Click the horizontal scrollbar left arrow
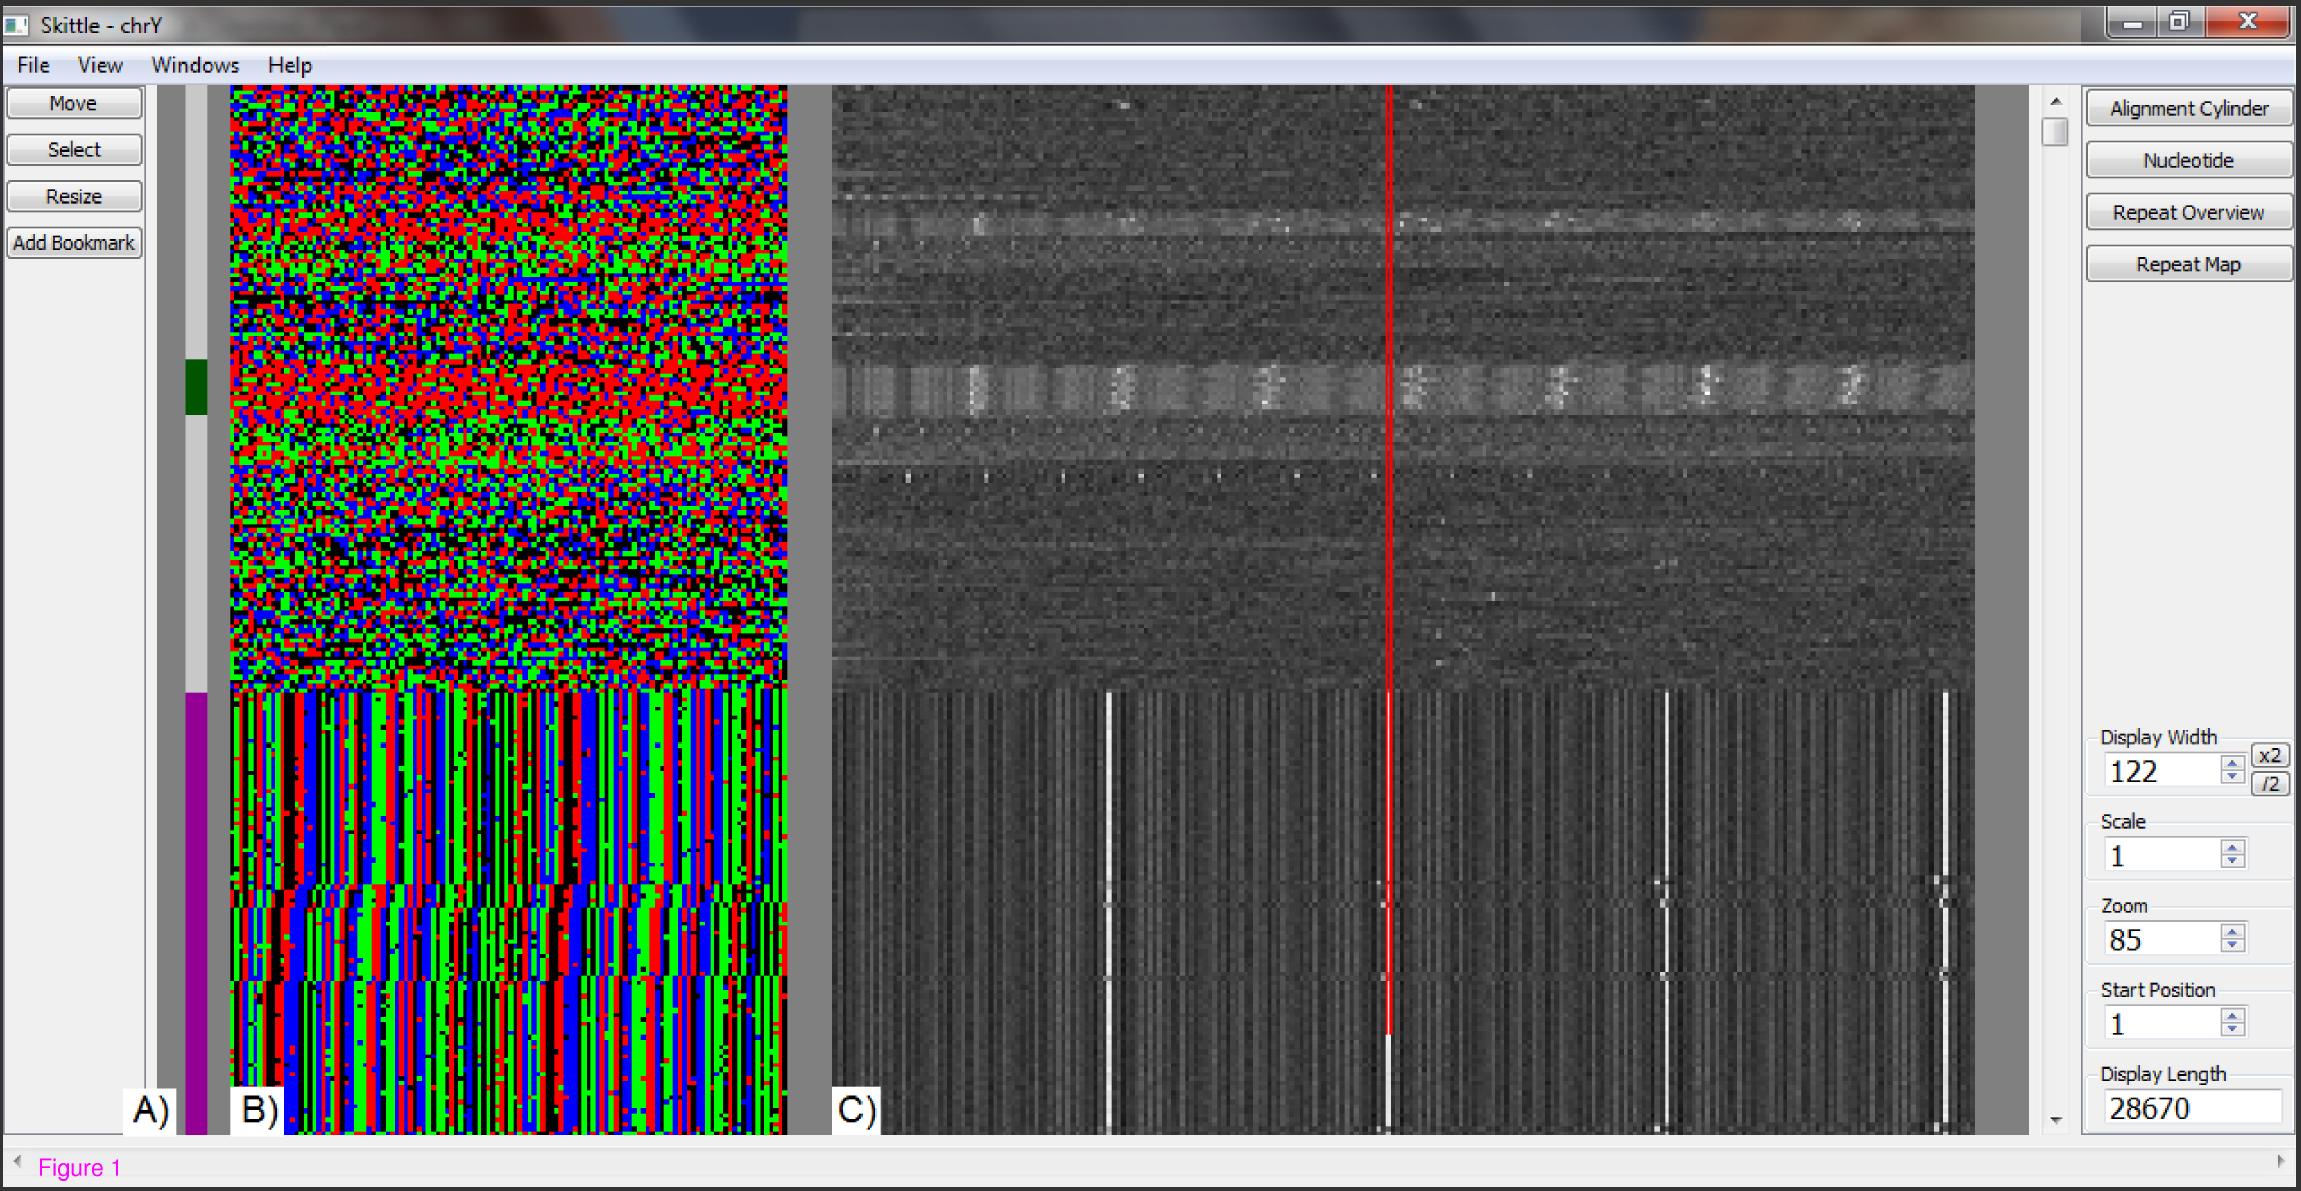 pyautogui.click(x=17, y=1162)
